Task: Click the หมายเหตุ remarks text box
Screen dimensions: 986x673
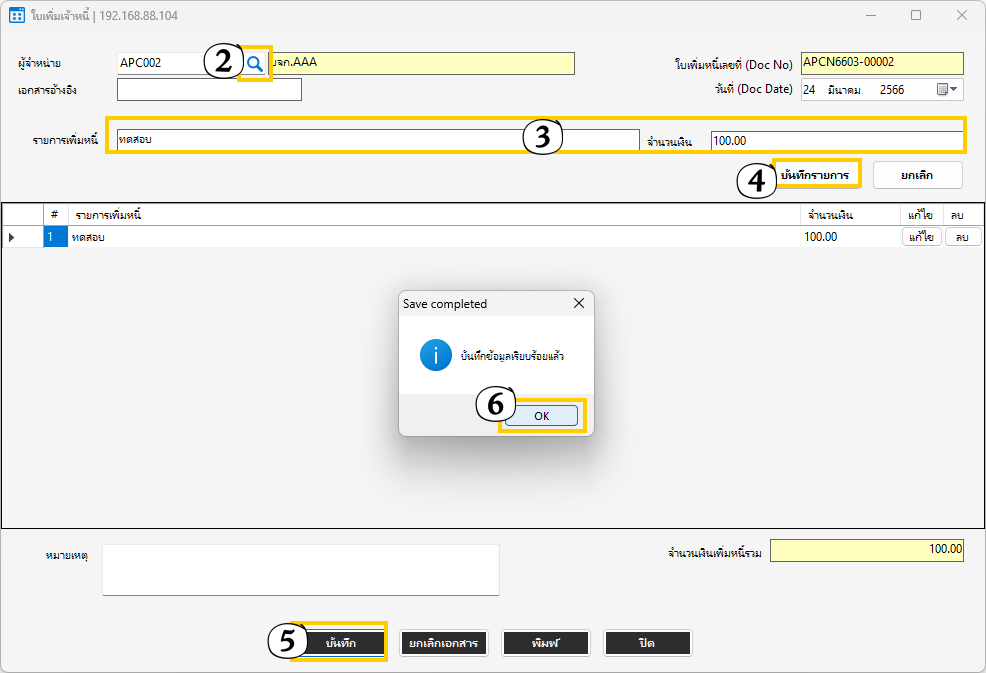Action: click(x=300, y=570)
